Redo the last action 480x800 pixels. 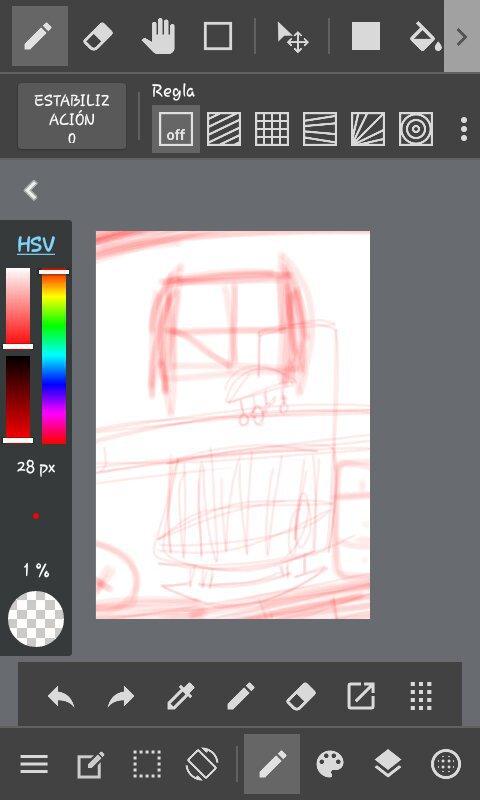[121, 696]
